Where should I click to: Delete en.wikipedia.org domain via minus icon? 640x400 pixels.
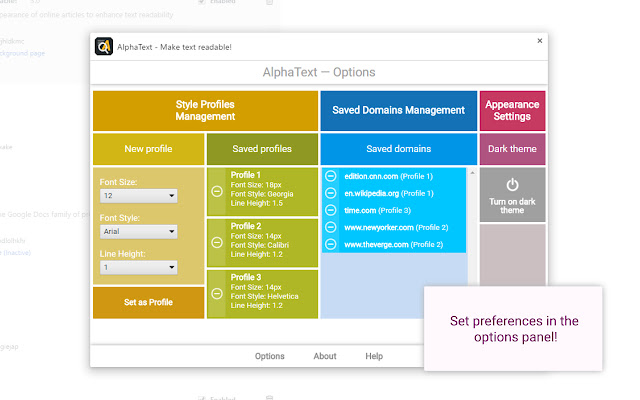(x=331, y=193)
